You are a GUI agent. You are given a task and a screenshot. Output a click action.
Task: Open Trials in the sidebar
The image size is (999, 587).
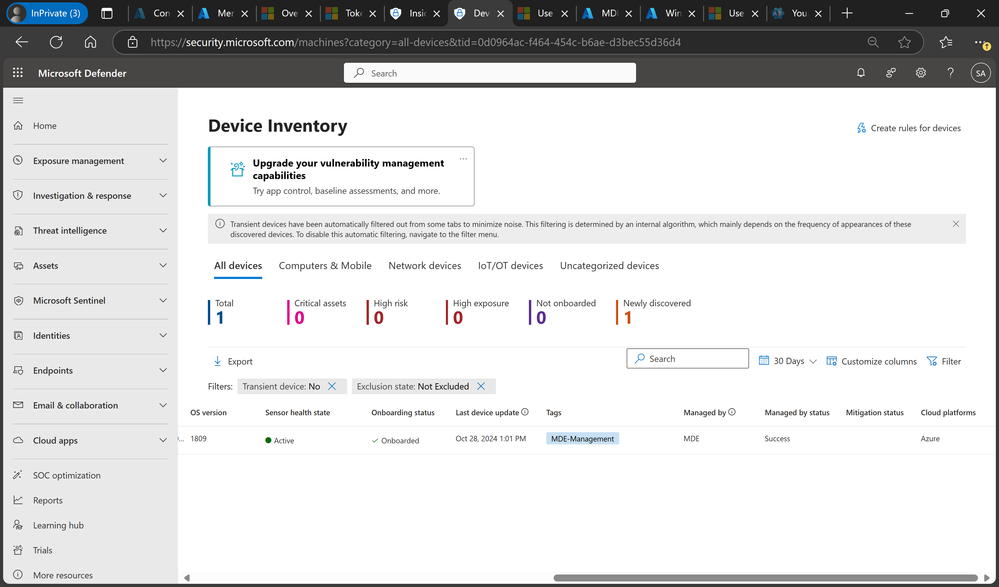pyautogui.click(x=43, y=550)
